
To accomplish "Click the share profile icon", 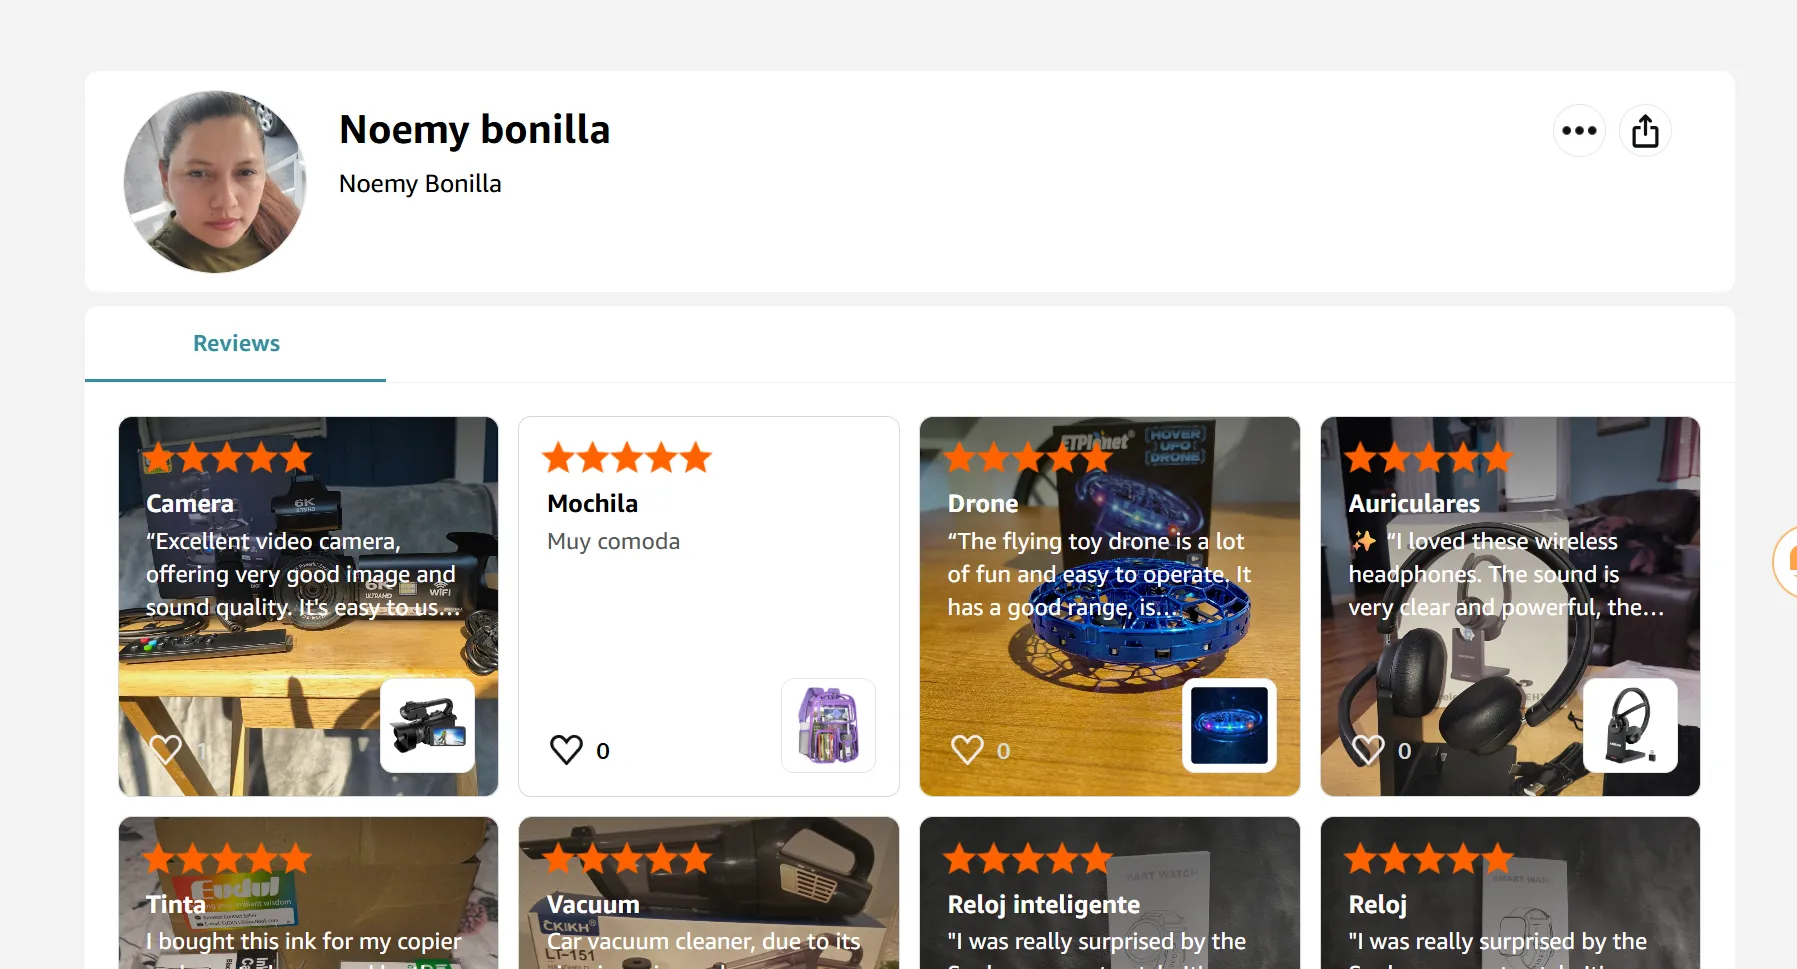I will pos(1645,131).
